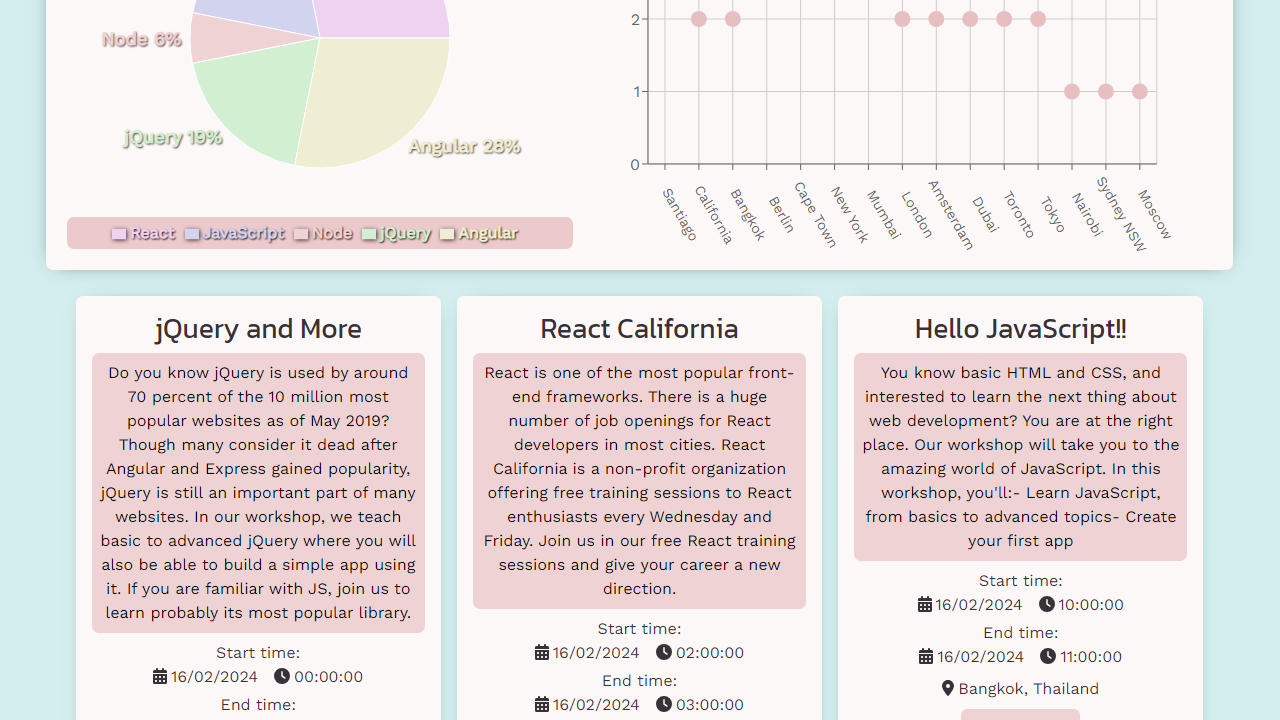Click the Moscow data point on chart
1280x720 pixels.
click(1140, 91)
